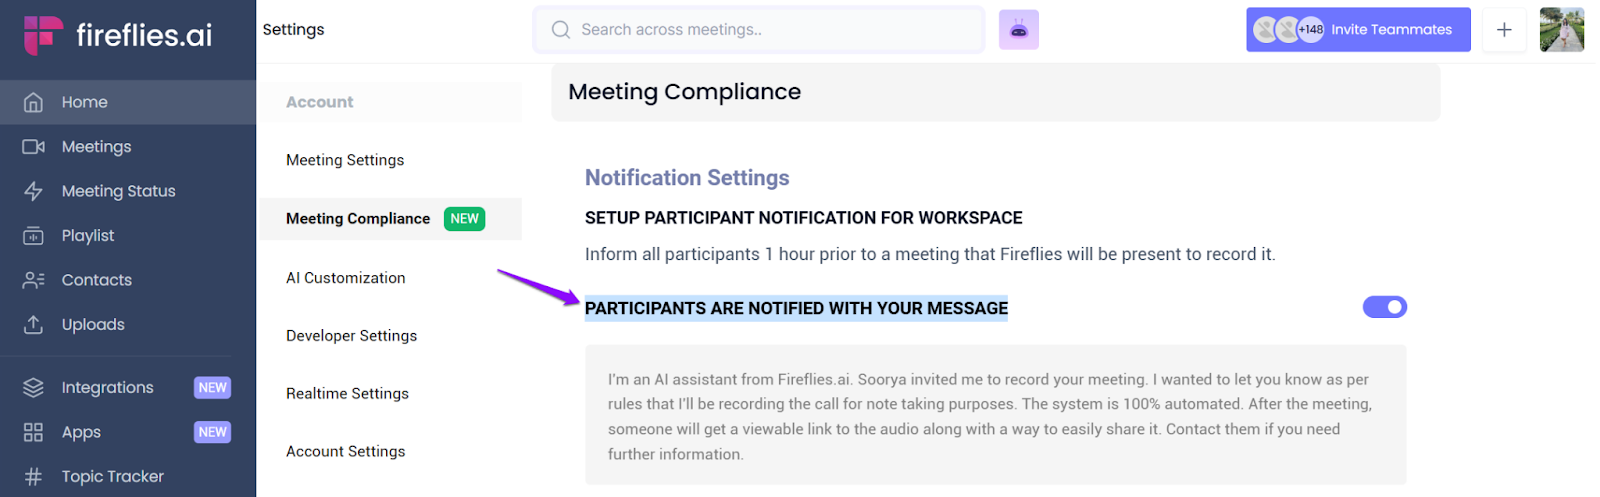The image size is (1600, 497).
Task: Click the Home icon in sidebar
Action: [33, 102]
